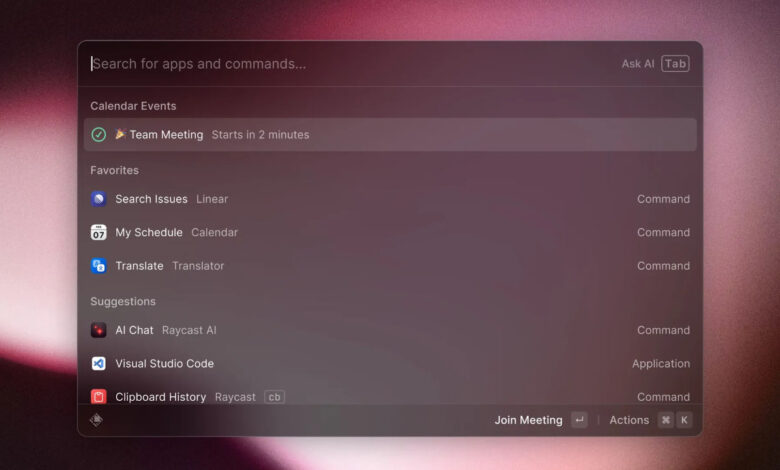
Task: Select the Clipboard History command
Action: click(390, 393)
